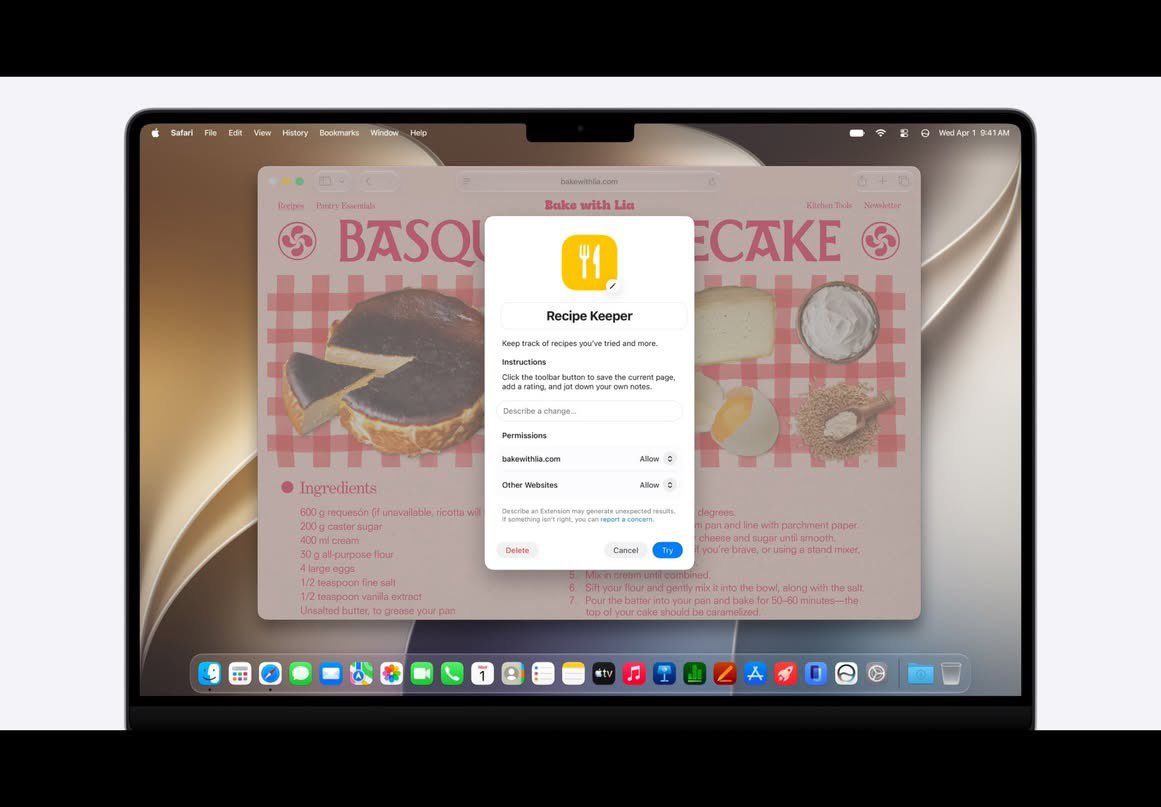
Task: Click the Pantry Essentials link on the webpage
Action: tap(346, 206)
